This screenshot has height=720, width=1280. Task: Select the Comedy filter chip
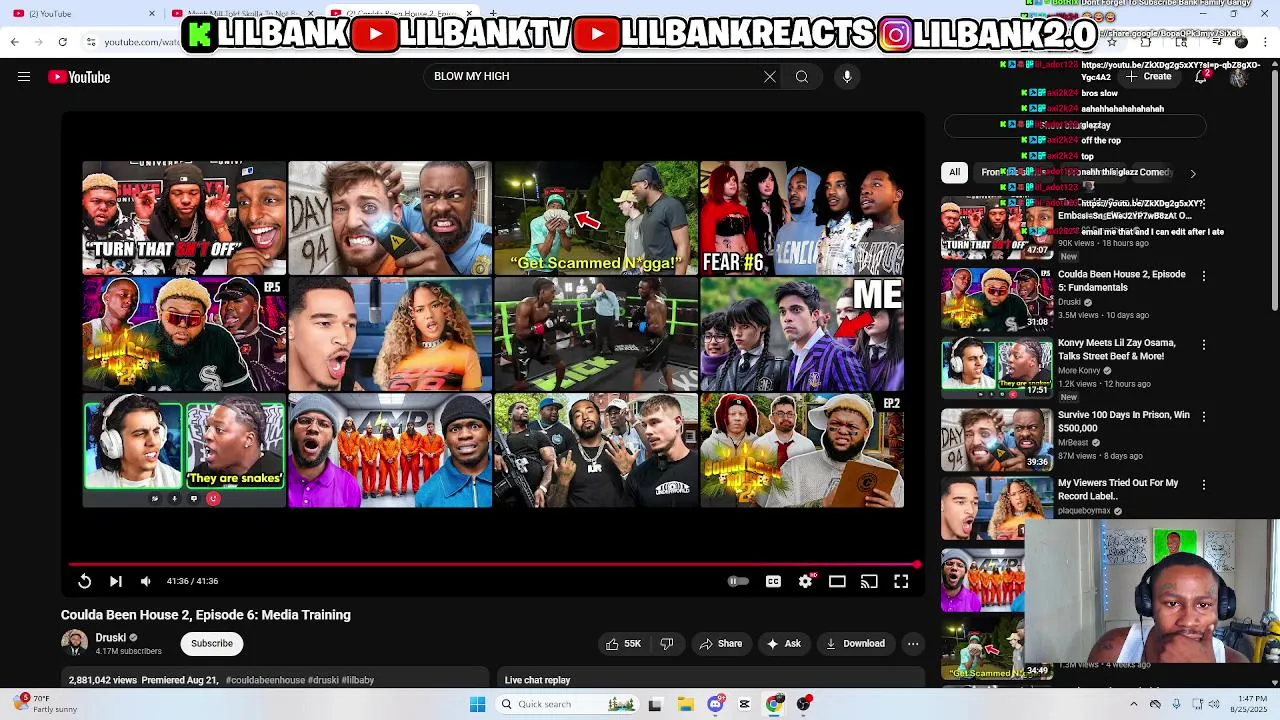coord(1155,172)
